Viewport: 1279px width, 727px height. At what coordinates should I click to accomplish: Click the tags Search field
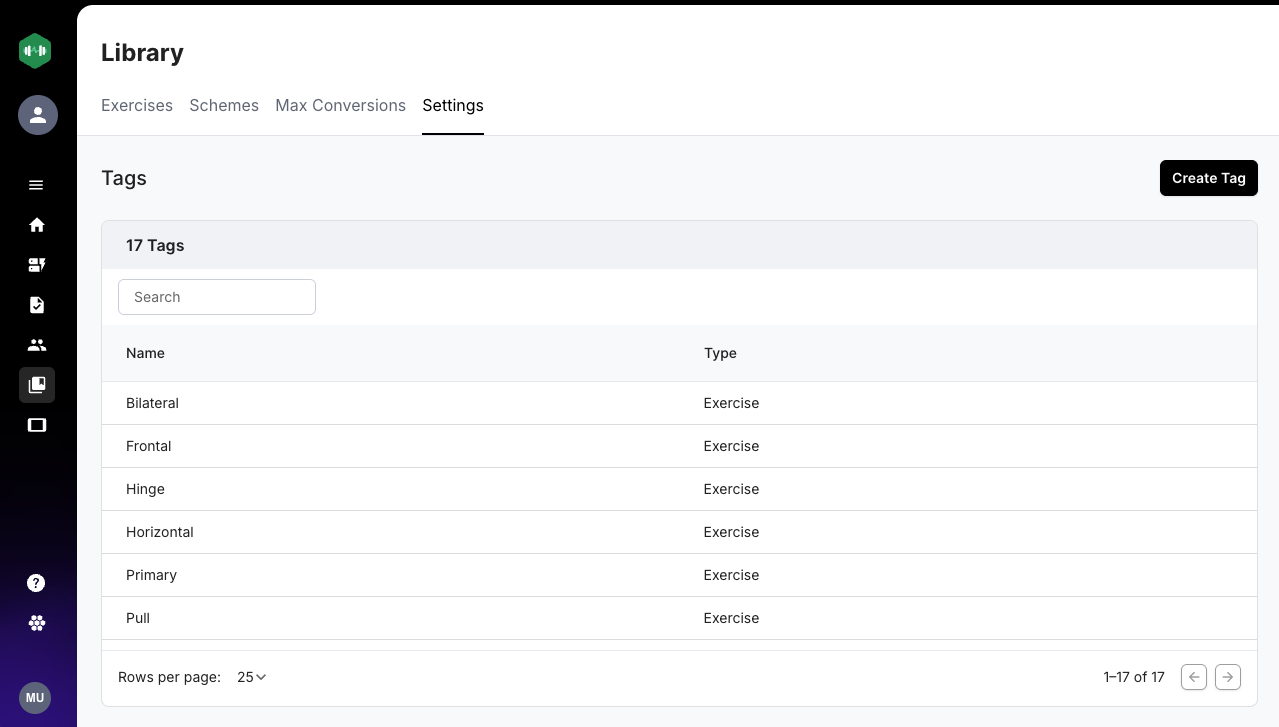coord(217,297)
